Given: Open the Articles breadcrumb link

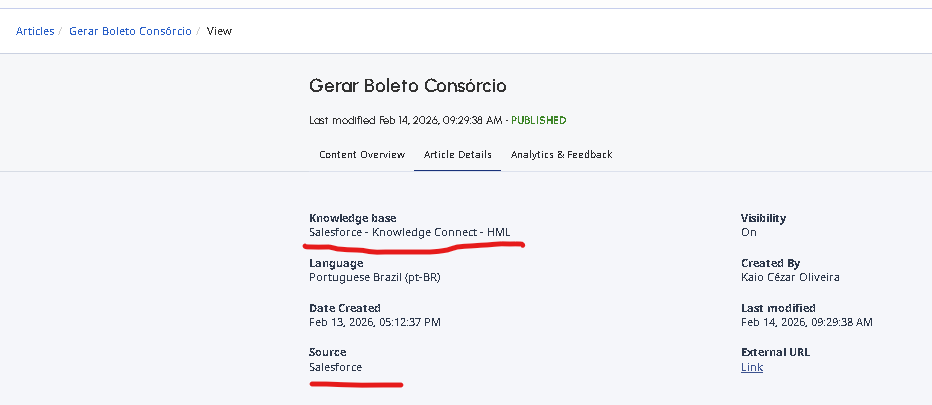Looking at the screenshot, I should [x=35, y=31].
